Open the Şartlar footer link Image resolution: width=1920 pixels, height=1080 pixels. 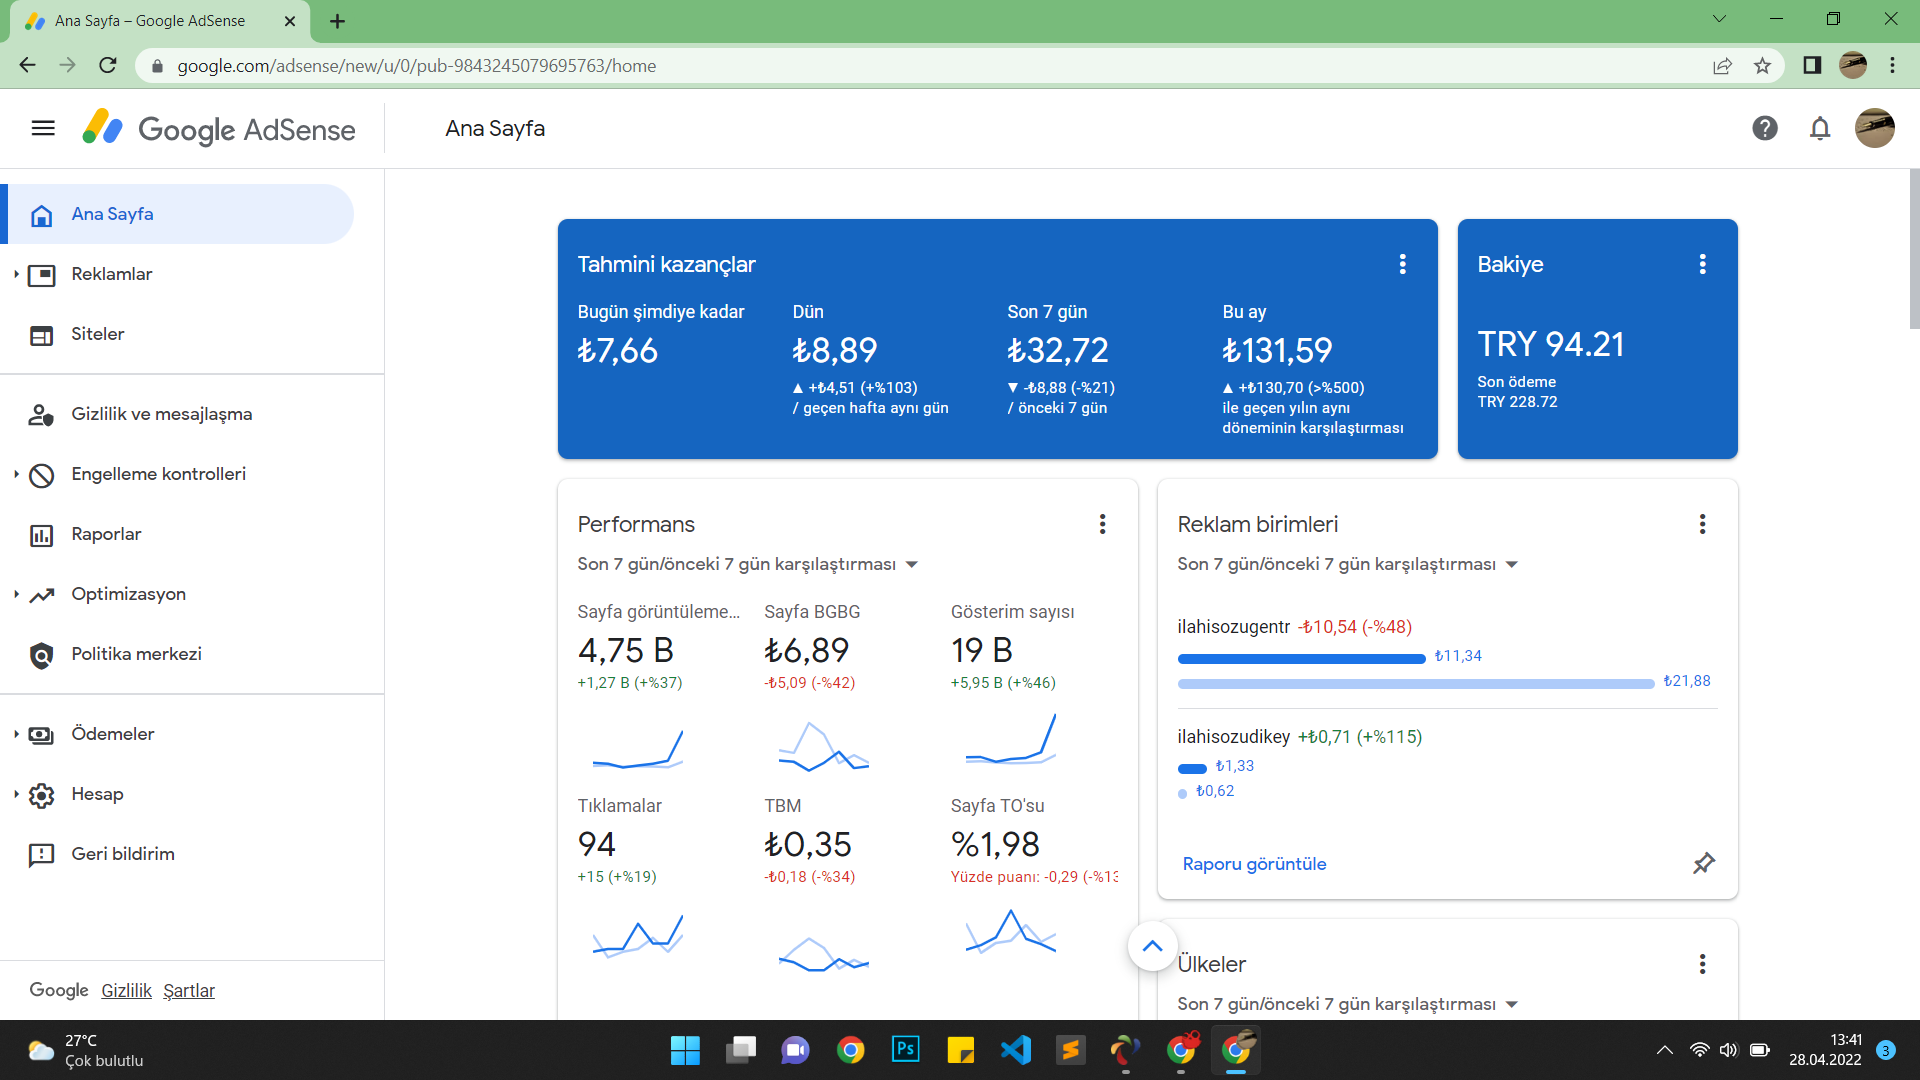point(189,990)
